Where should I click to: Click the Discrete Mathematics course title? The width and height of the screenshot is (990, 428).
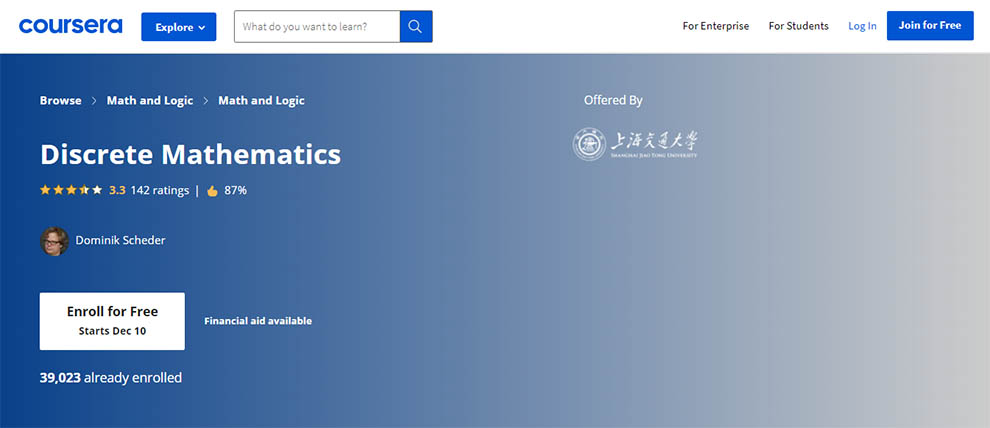(190, 154)
